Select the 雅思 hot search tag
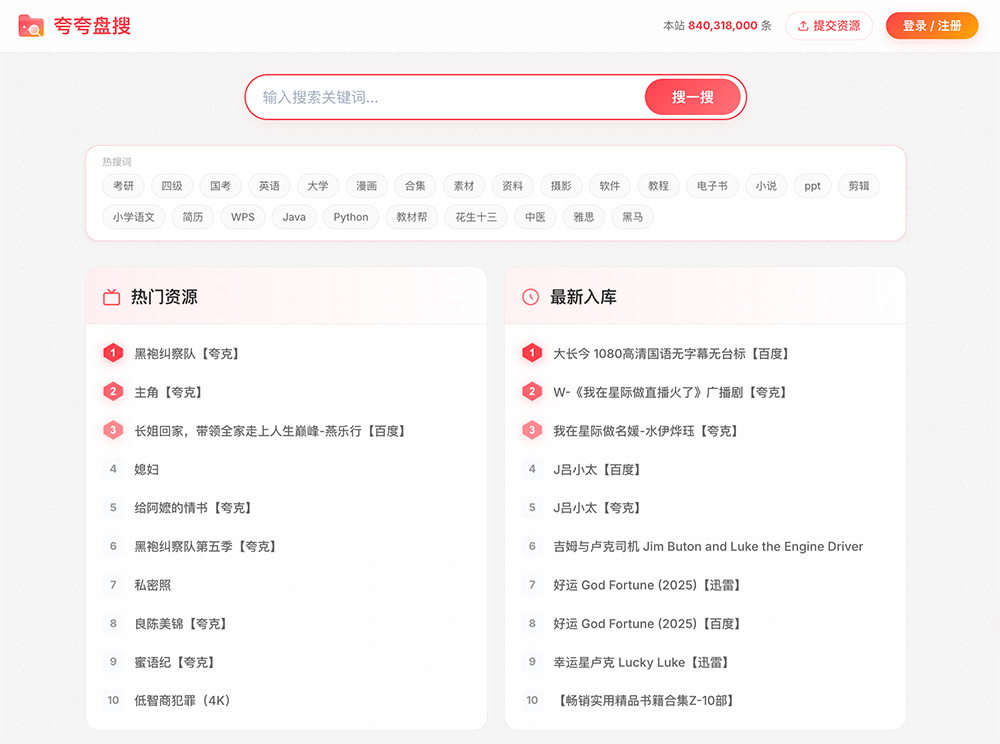The height and width of the screenshot is (744, 1000). click(584, 217)
